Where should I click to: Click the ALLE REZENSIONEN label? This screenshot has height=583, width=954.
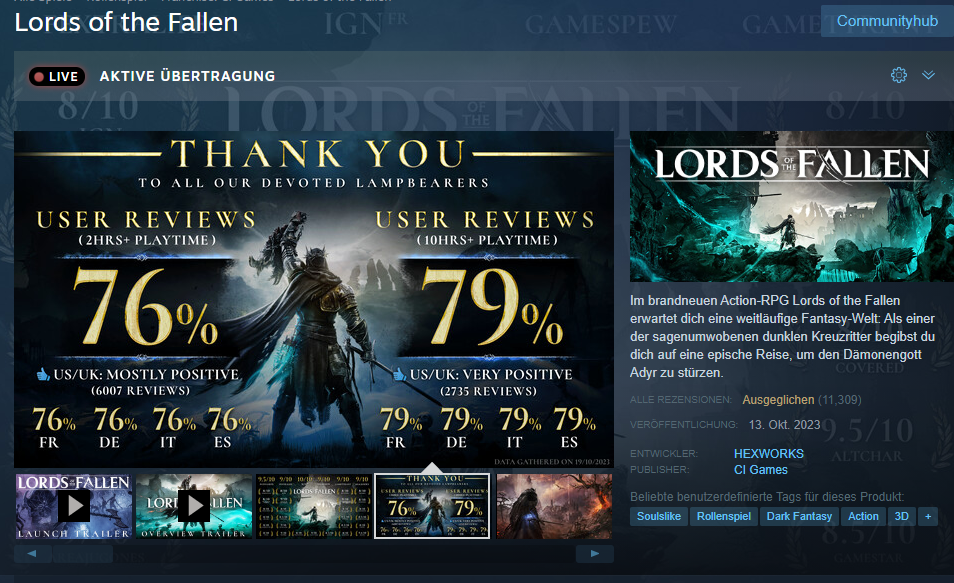(x=681, y=400)
